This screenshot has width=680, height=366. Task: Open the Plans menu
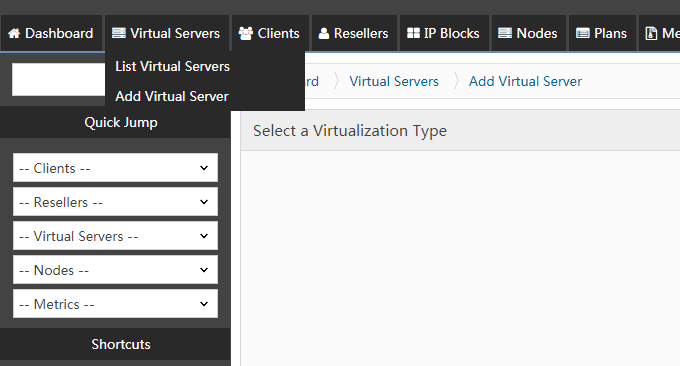click(602, 33)
